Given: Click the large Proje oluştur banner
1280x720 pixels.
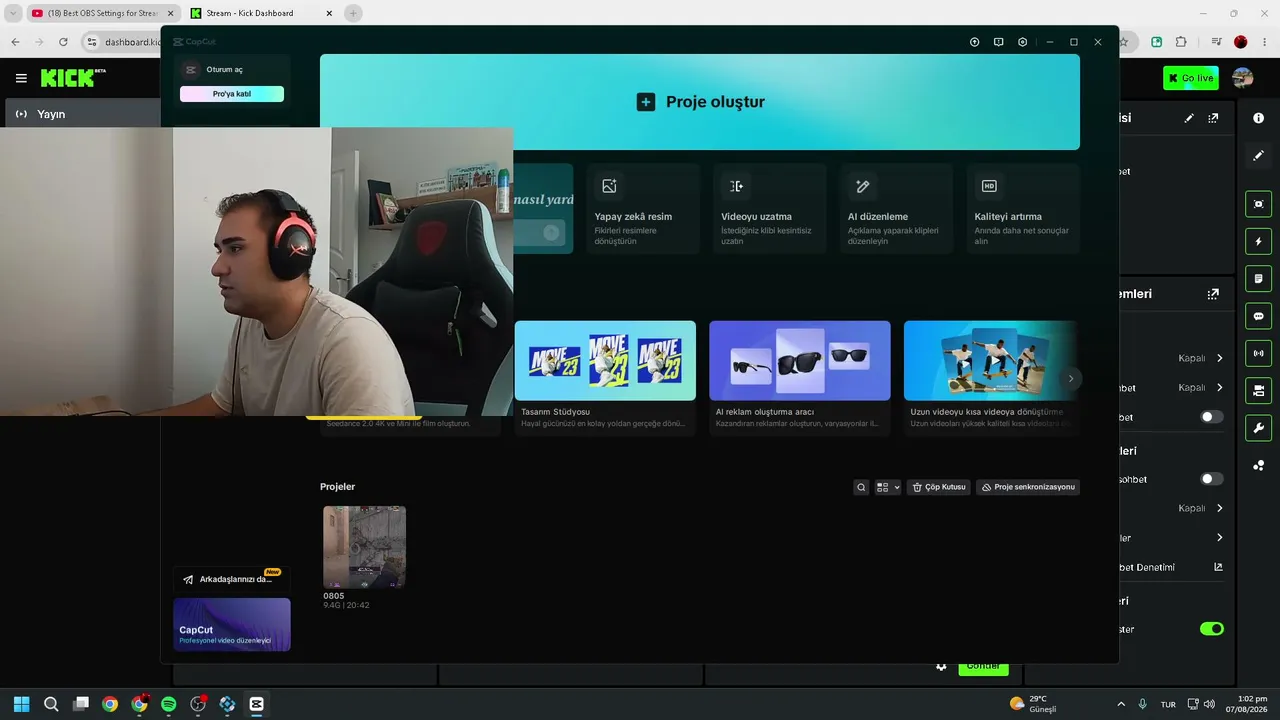Looking at the screenshot, I should click(700, 102).
